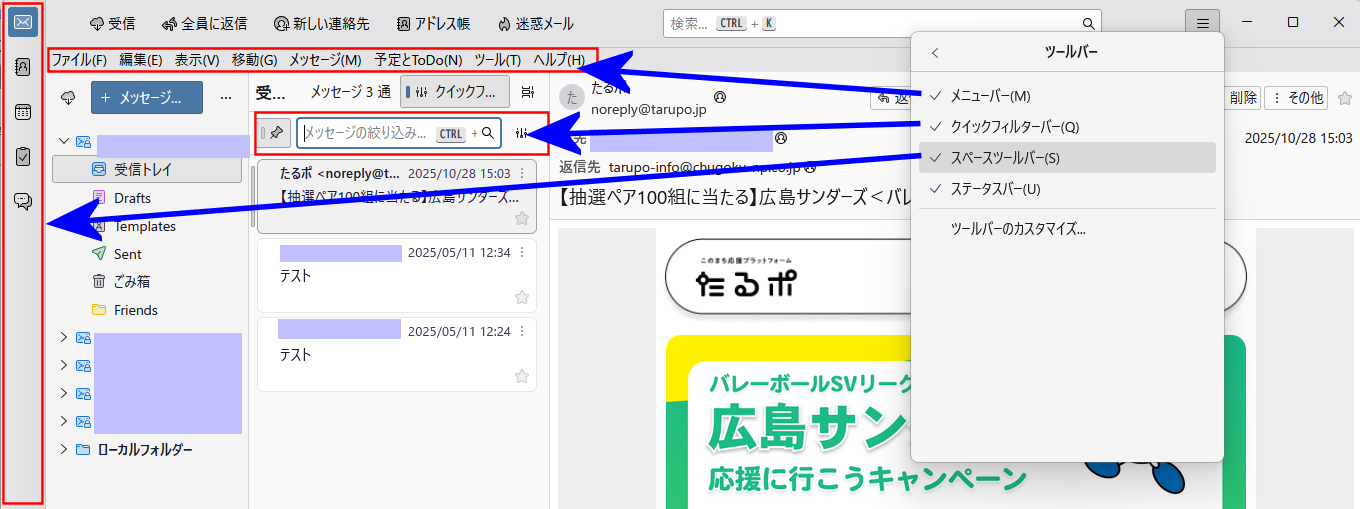The image size is (1360, 509).
Task: Open the Chat space icon
Action: (23, 202)
